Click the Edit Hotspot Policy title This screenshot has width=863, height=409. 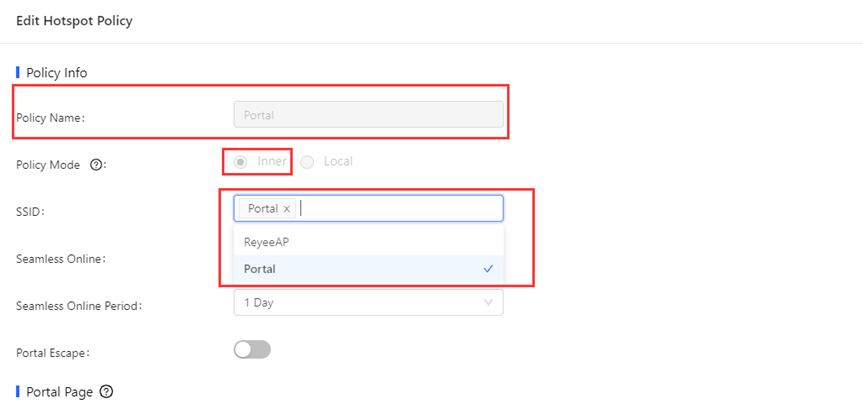(x=74, y=21)
